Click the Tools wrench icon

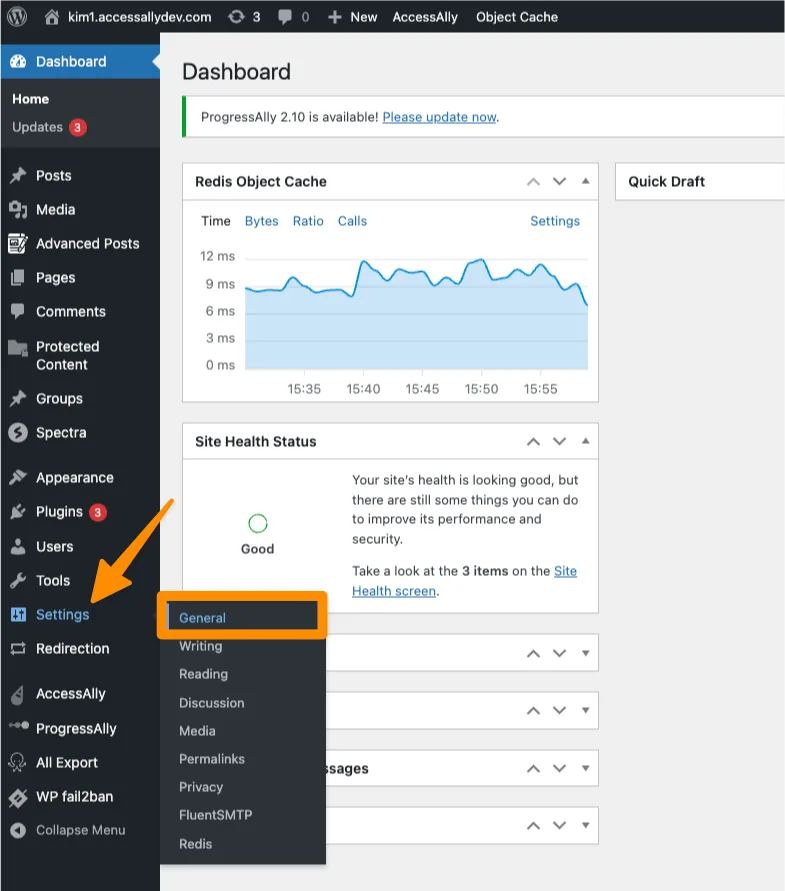18,581
